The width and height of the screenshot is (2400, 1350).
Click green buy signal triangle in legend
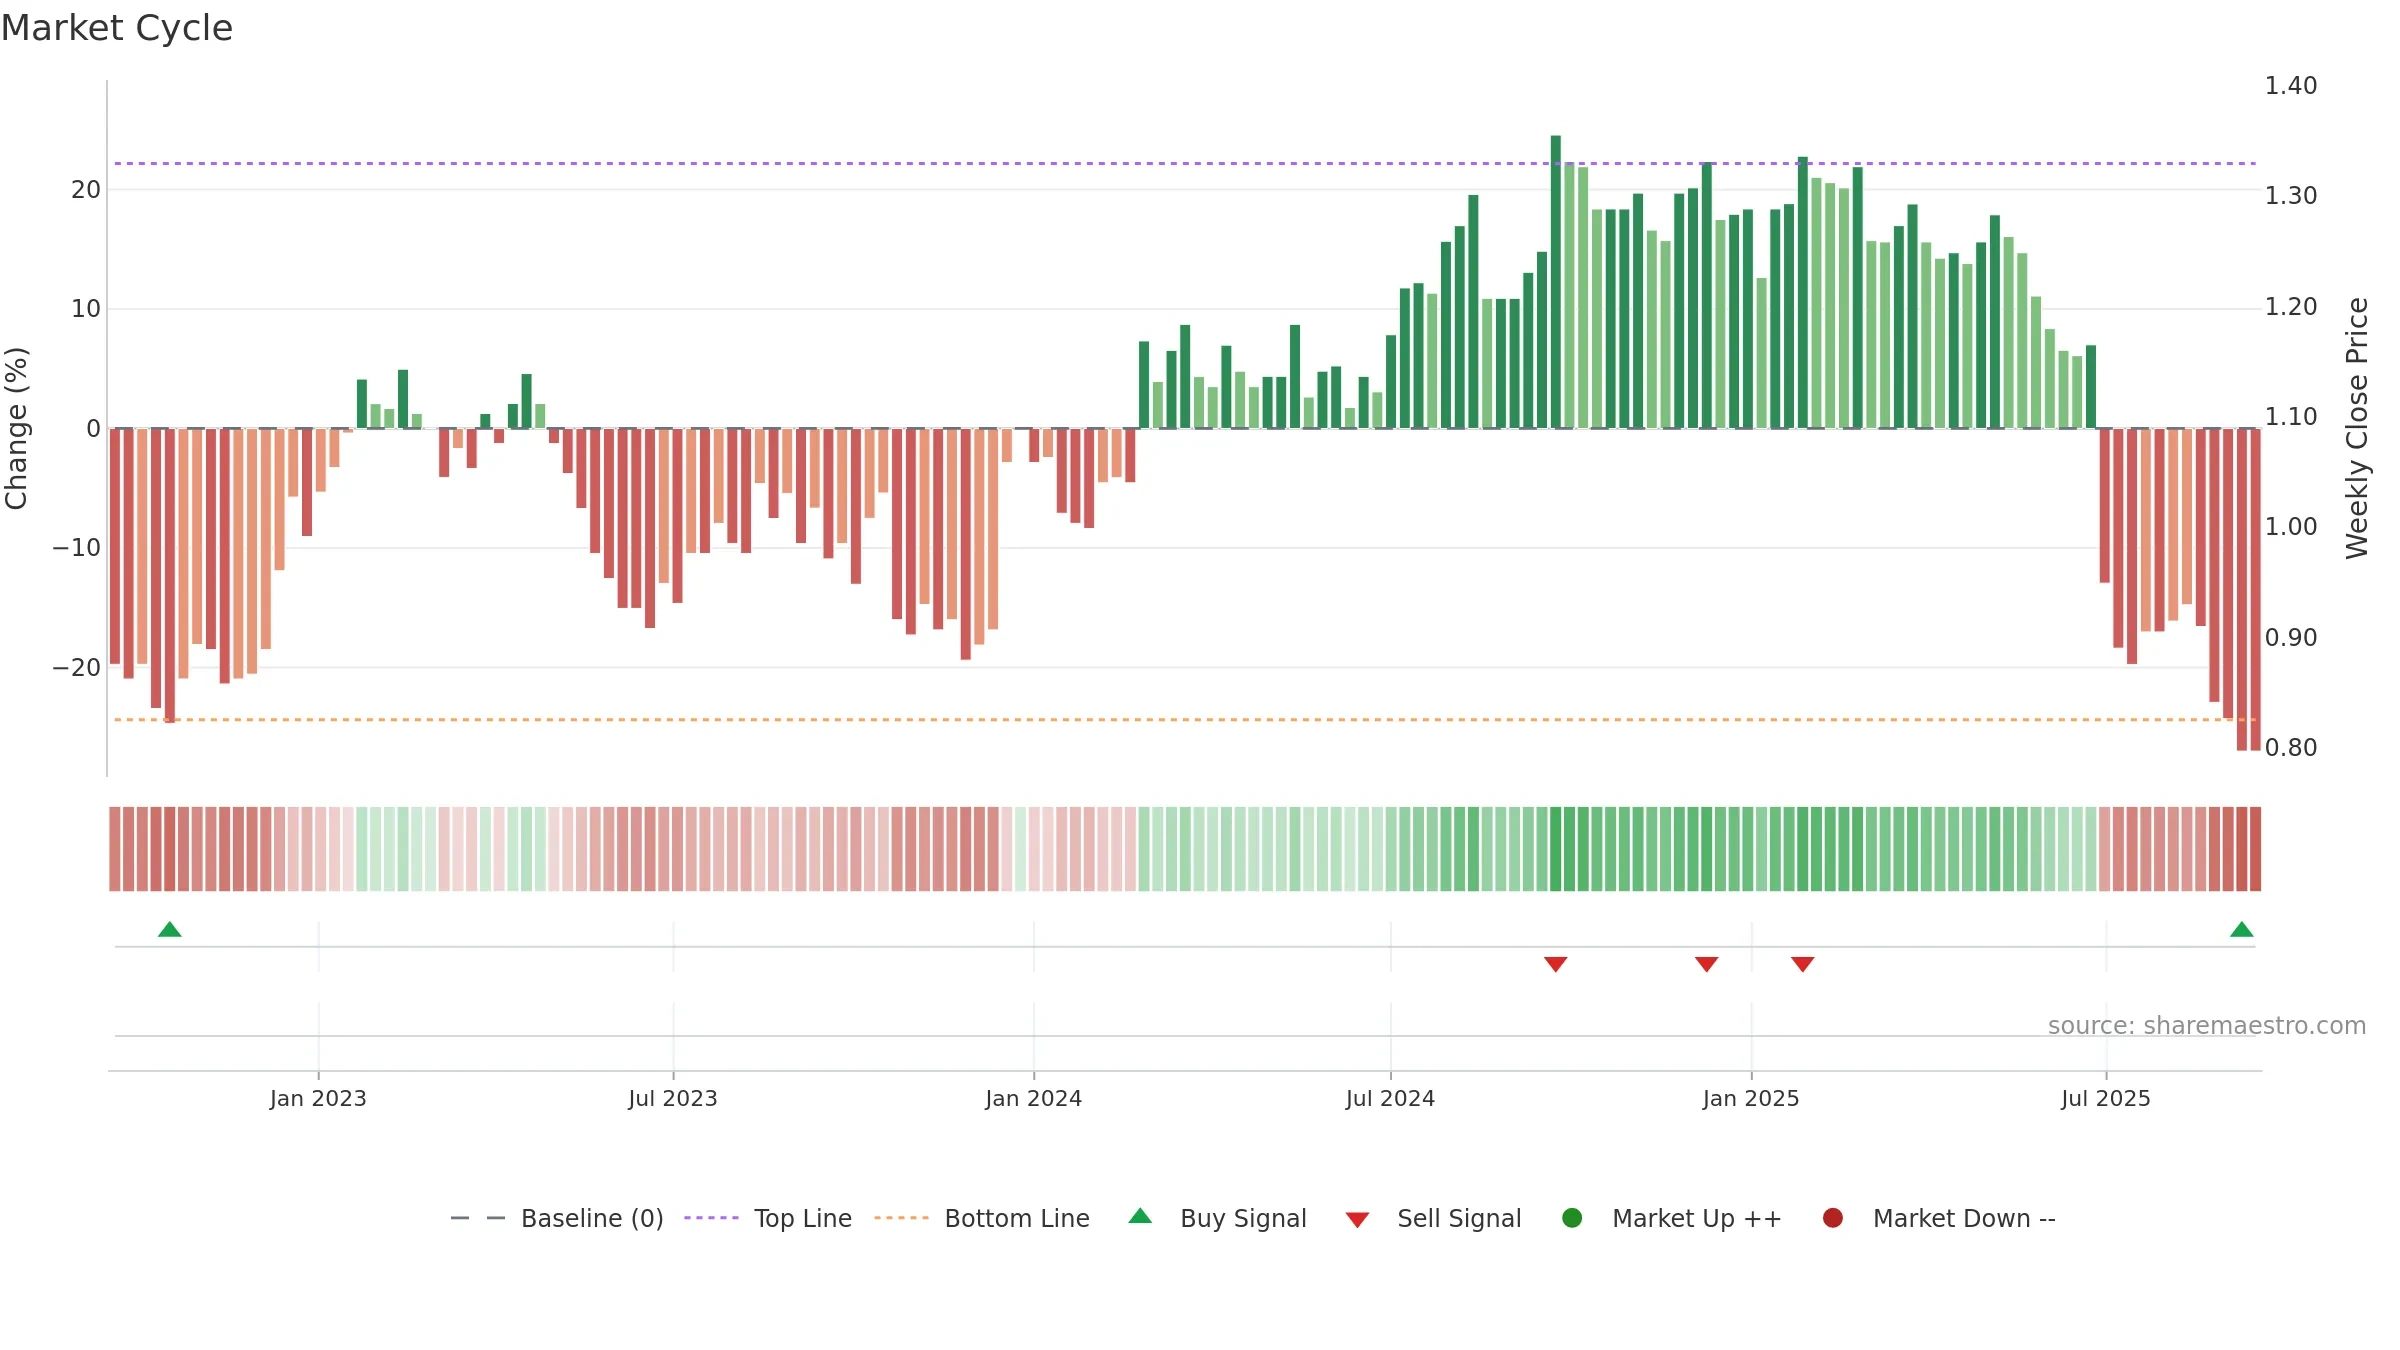(x=1140, y=1216)
